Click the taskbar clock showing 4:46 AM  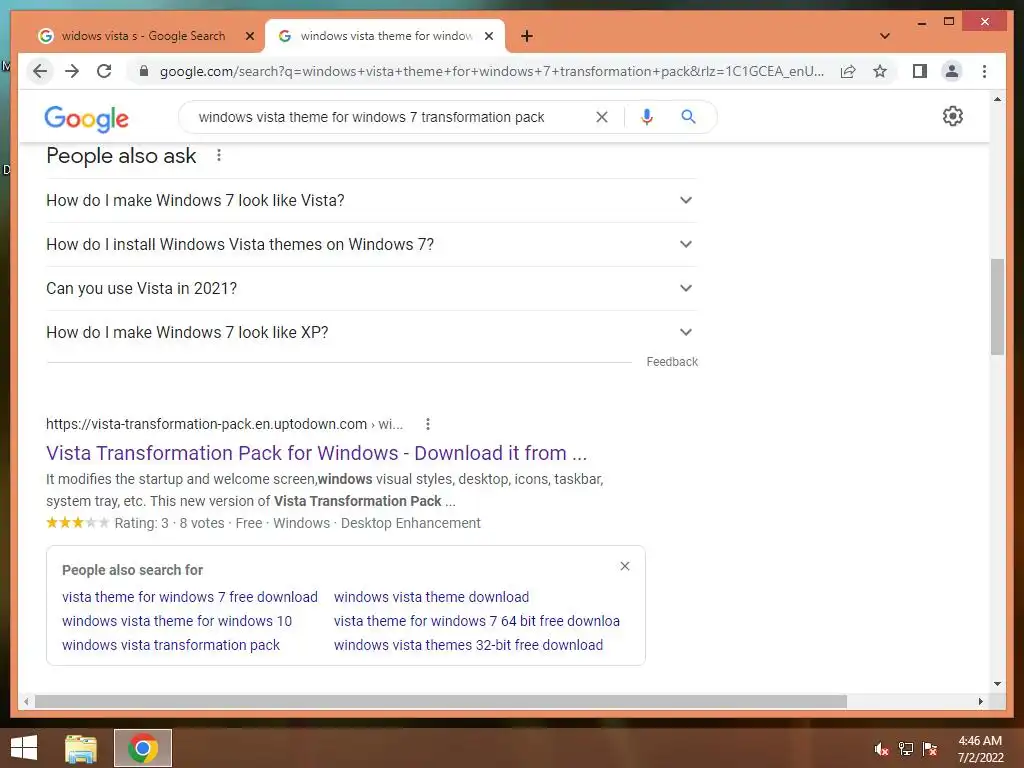[980, 749]
